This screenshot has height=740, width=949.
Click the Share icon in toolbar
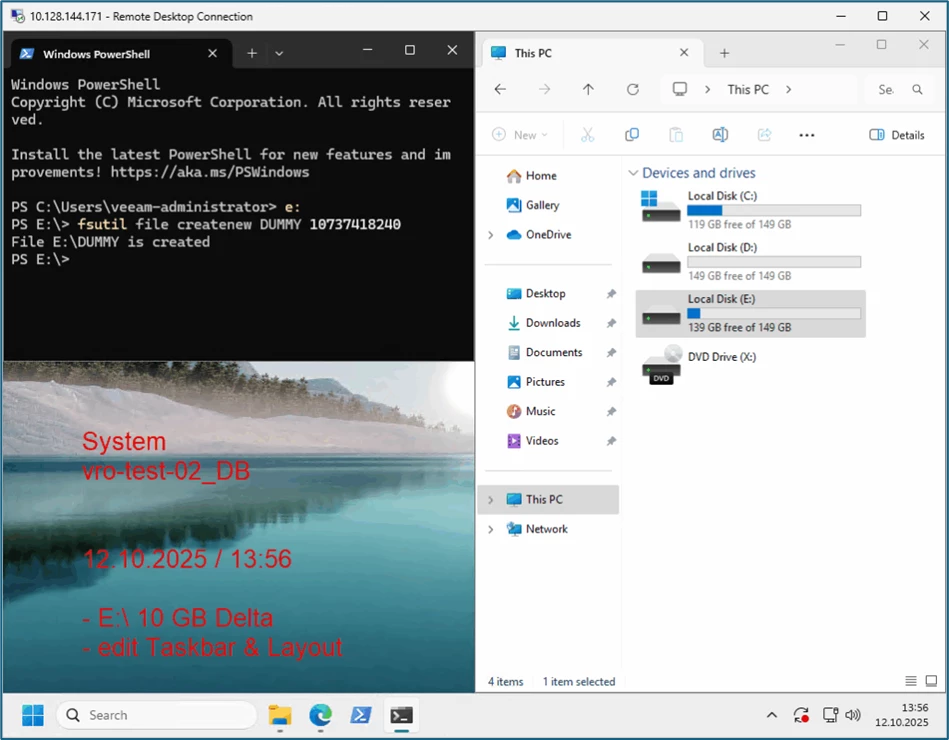(x=764, y=134)
